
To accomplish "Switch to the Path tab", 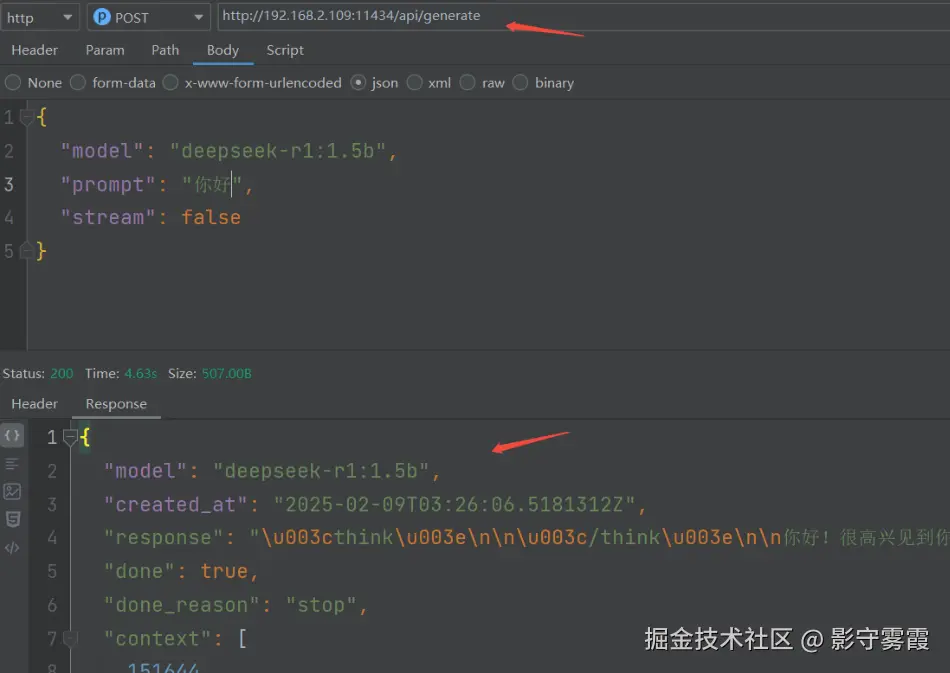I will (165, 50).
